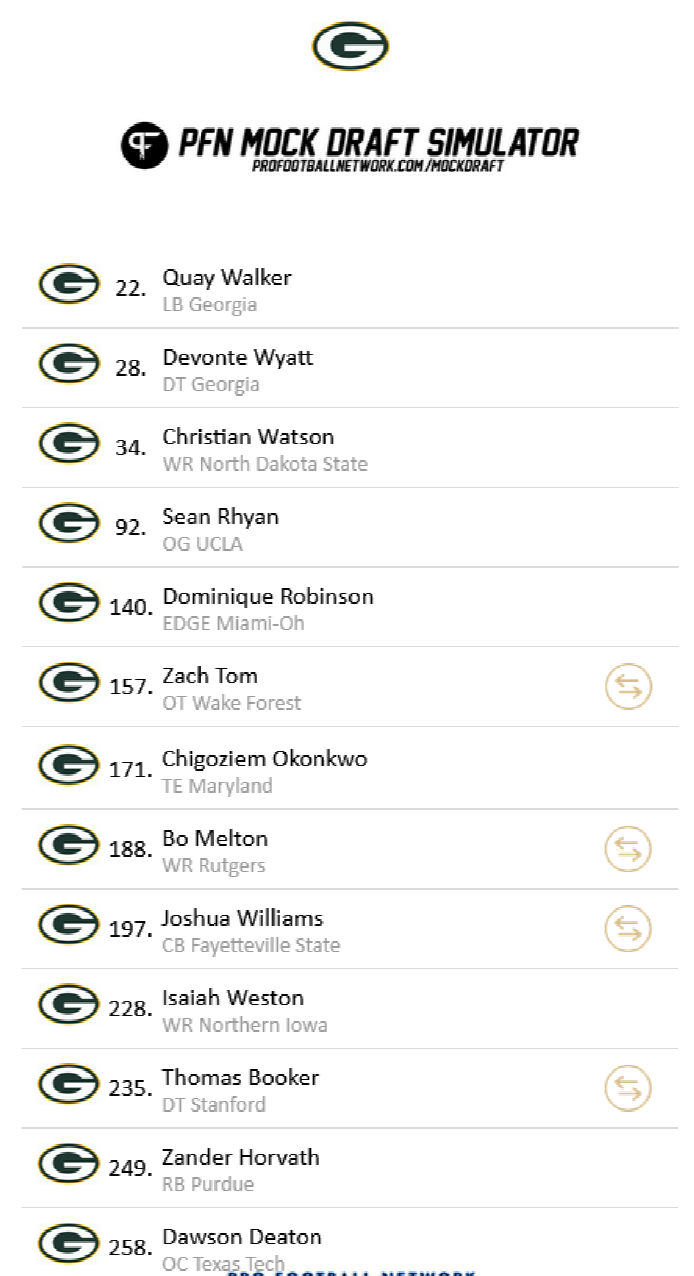Click the trade icon next to Joshua Williams

tap(628, 929)
